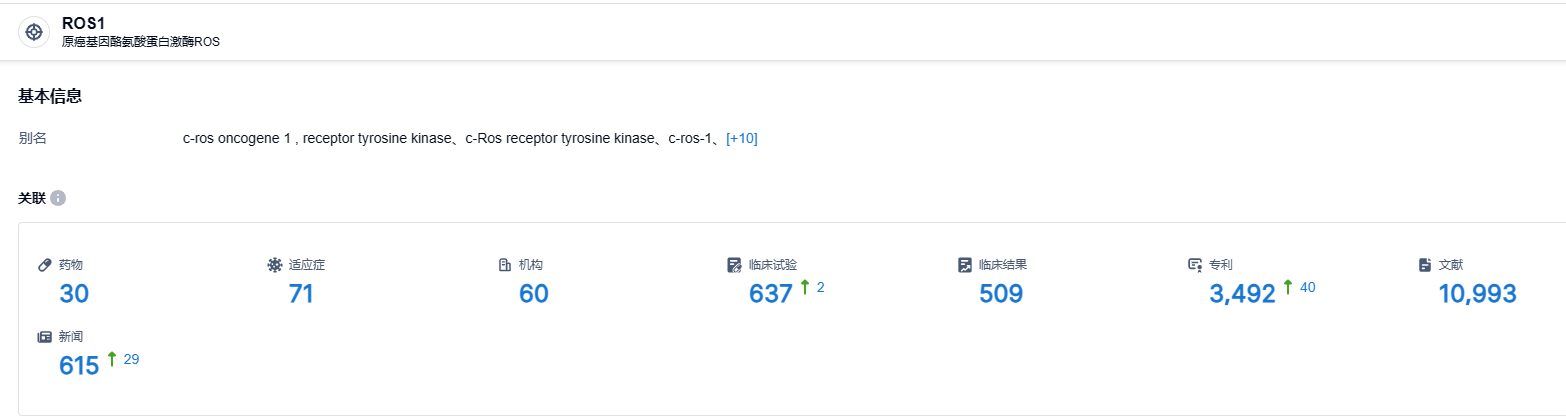Viewport: 1566px width, 420px height.
Task: Click the newspaper icon beside 新闻
Action: [x=45, y=337]
